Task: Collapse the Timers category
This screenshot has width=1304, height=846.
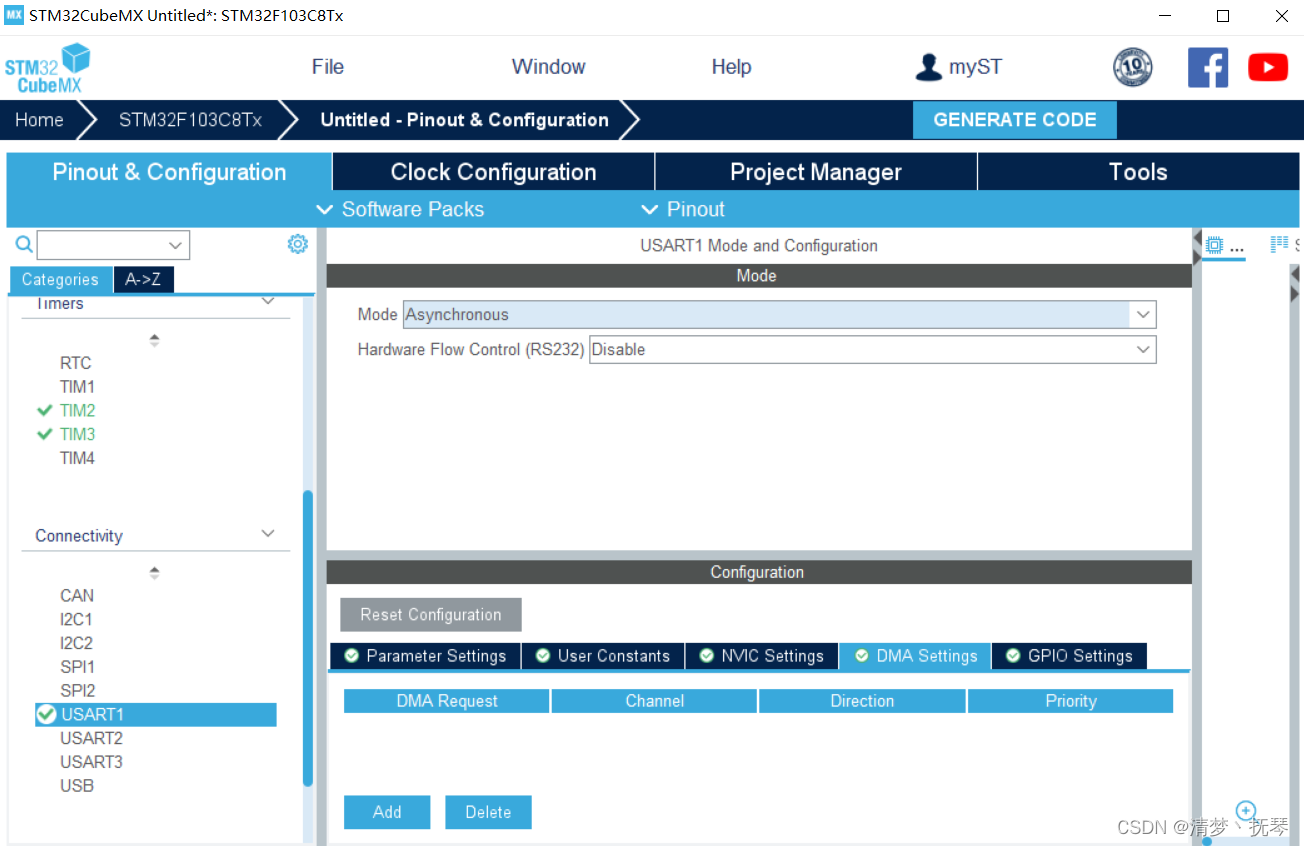Action: pos(268,301)
